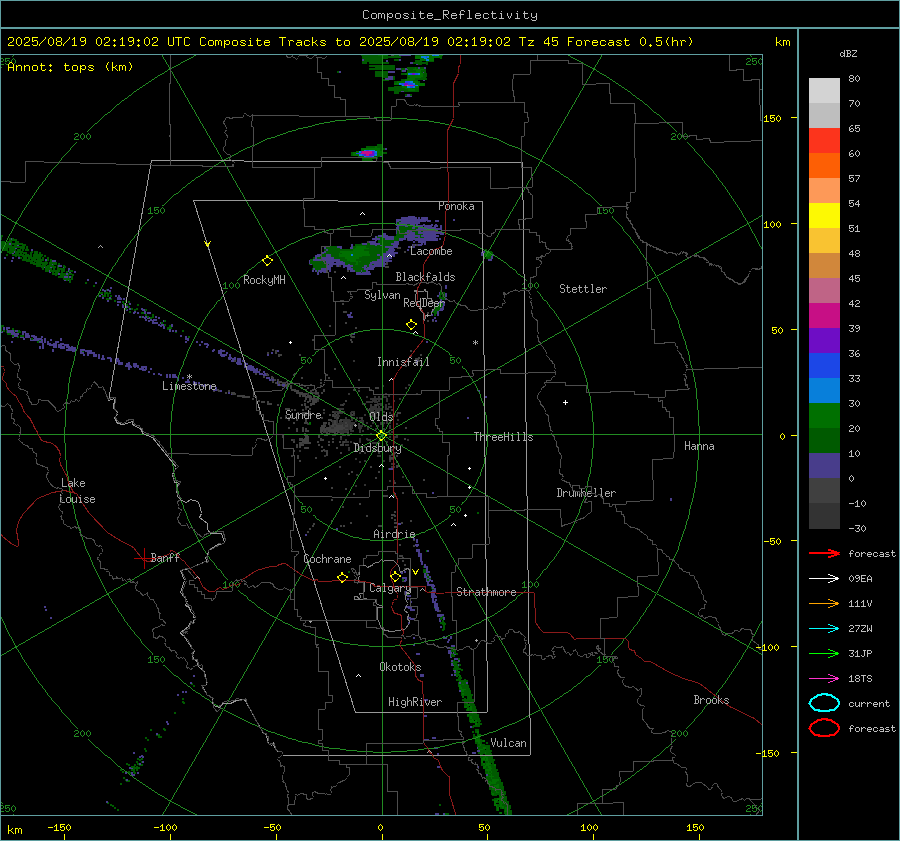Click the blue 33-36 dBZ legend swatch
The width and height of the screenshot is (900, 841).
pyautogui.click(x=824, y=366)
